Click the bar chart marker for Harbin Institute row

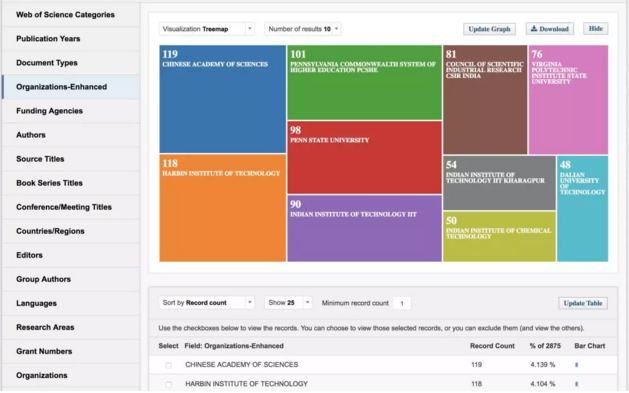click(576, 384)
